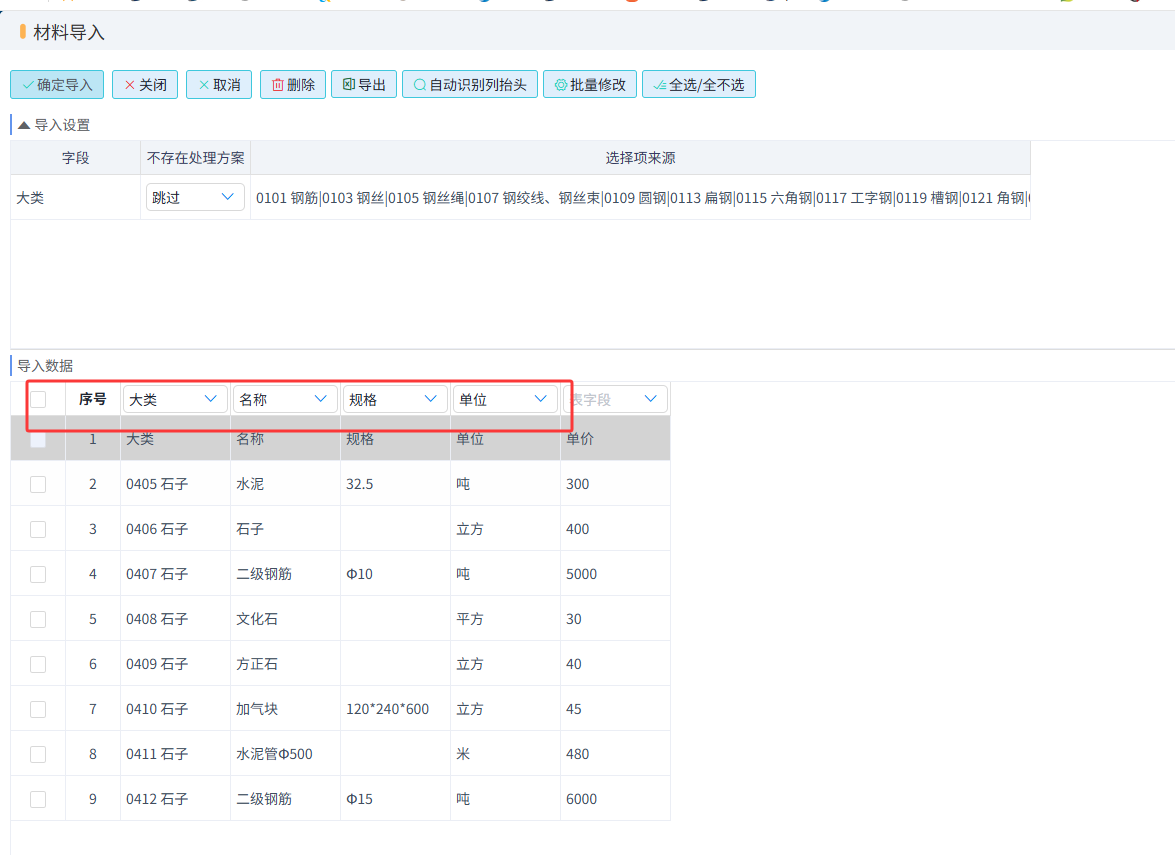1175x855 pixels.
Task: Click the 关闭 button
Action: pos(145,85)
